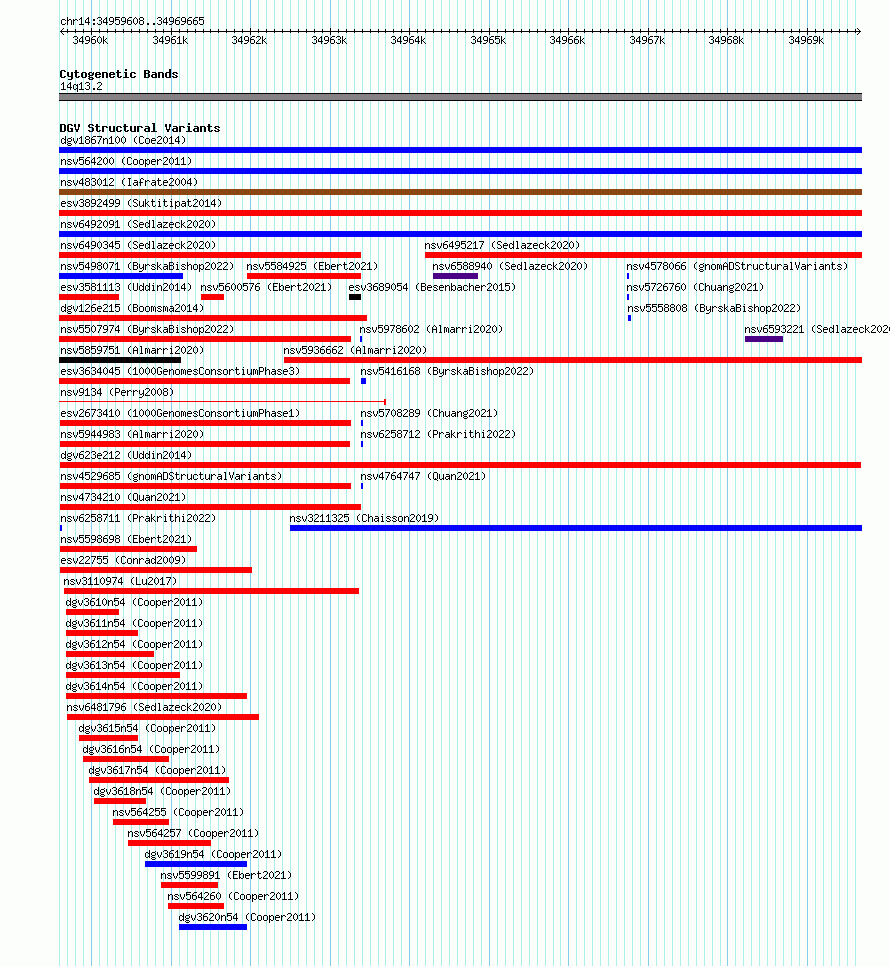Open dgv3615n54 (Cooper2011) variant
The image size is (890, 966).
click(x=147, y=728)
